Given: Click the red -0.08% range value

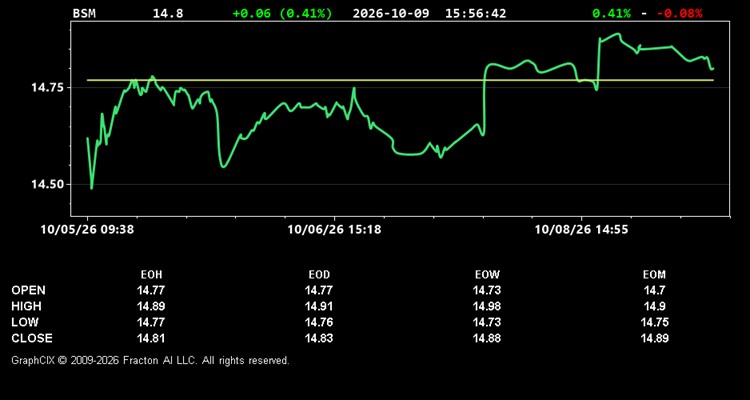Looking at the screenshot, I should point(680,13).
